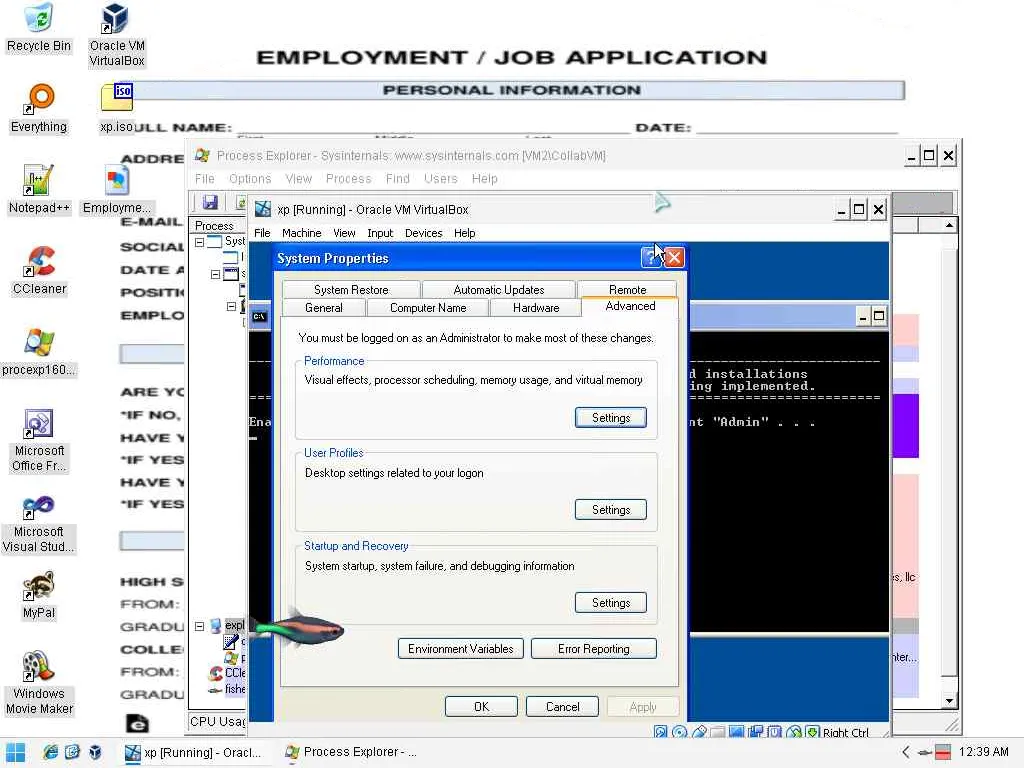The width and height of the screenshot is (1024, 768).
Task: Click the VirtualBox optical drive indicator
Action: pos(679,732)
